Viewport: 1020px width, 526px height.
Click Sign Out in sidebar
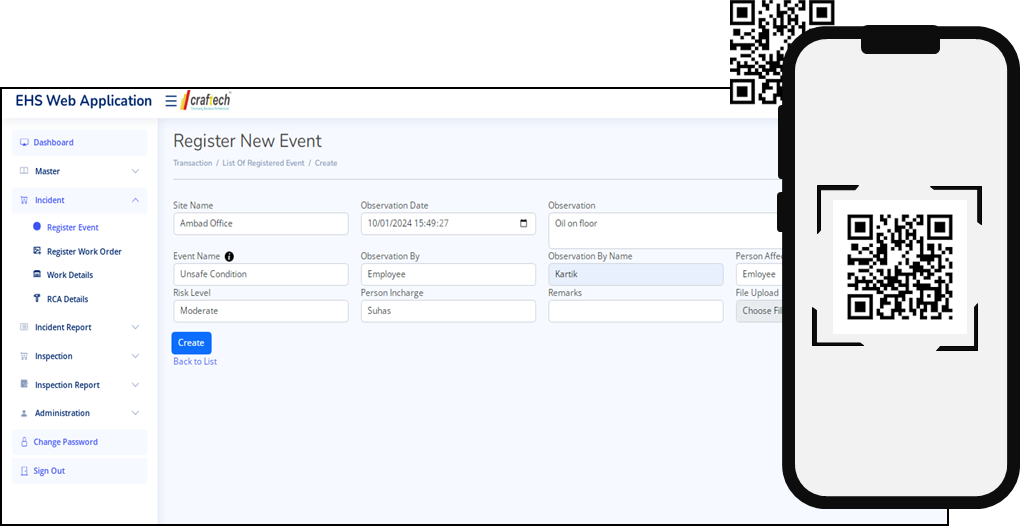click(80, 471)
